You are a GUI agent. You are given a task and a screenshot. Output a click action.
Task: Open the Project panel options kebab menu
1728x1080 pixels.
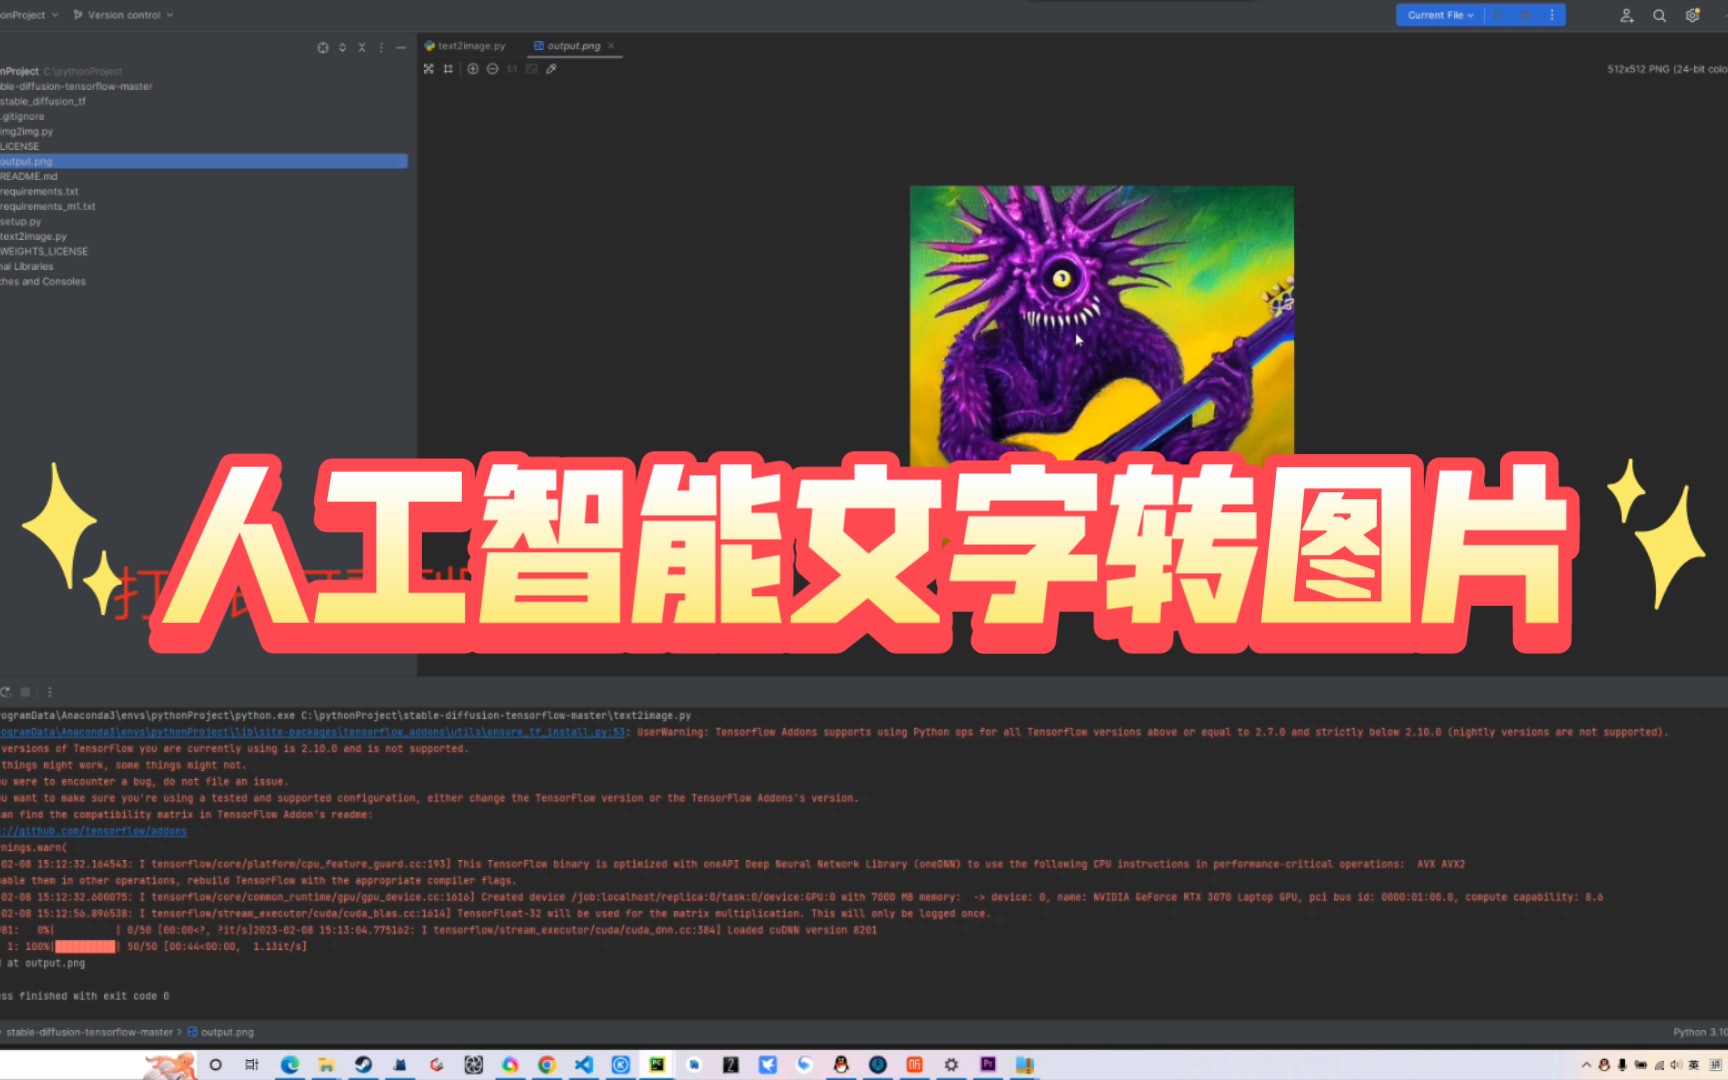tap(380, 47)
